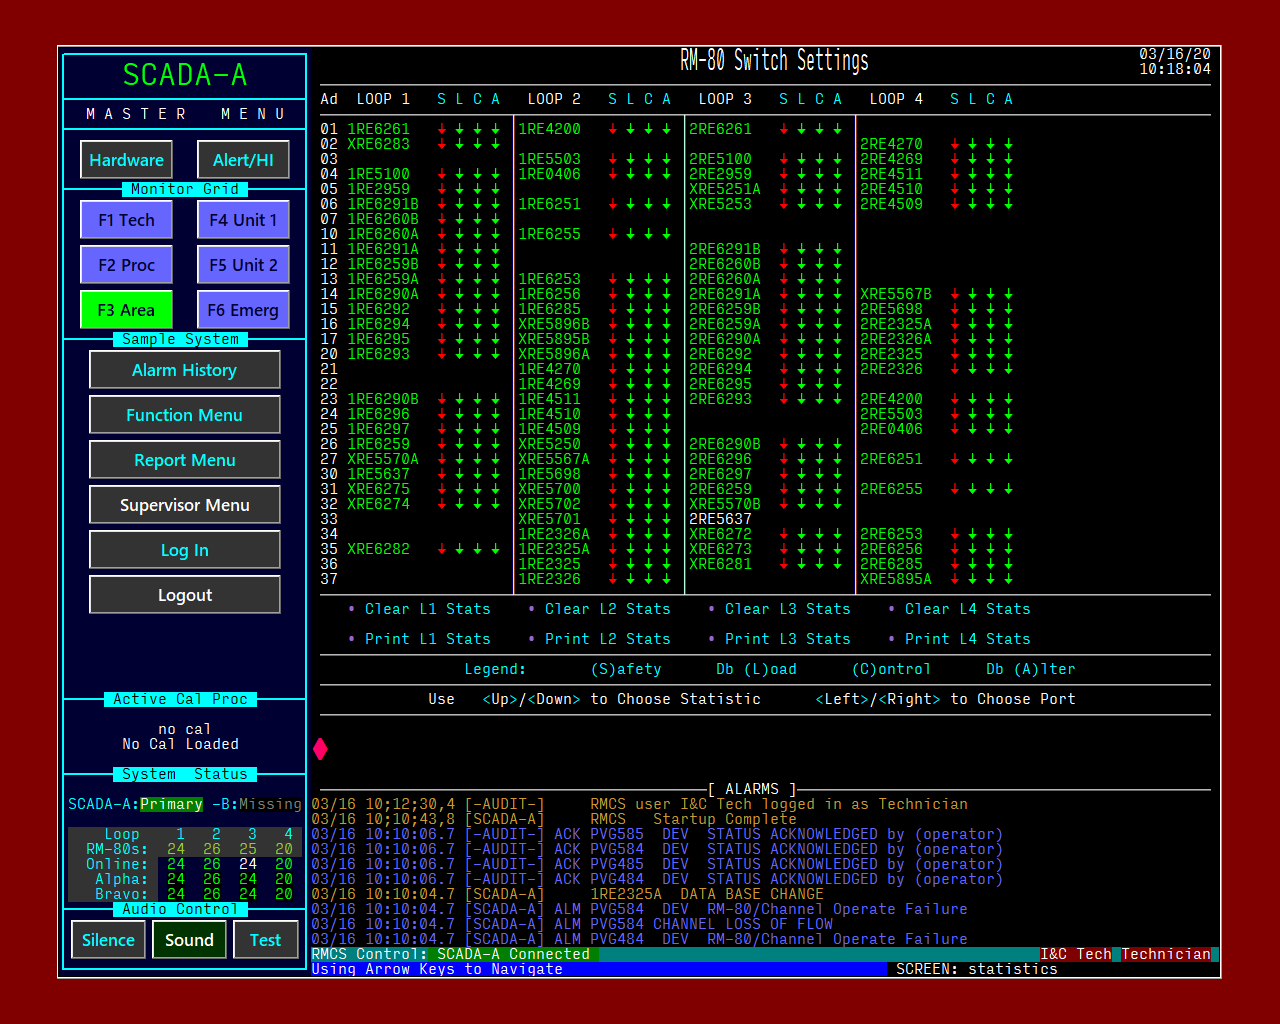Select F5 Unit 2 monitor grid
This screenshot has width=1280, height=1024.
[x=243, y=265]
